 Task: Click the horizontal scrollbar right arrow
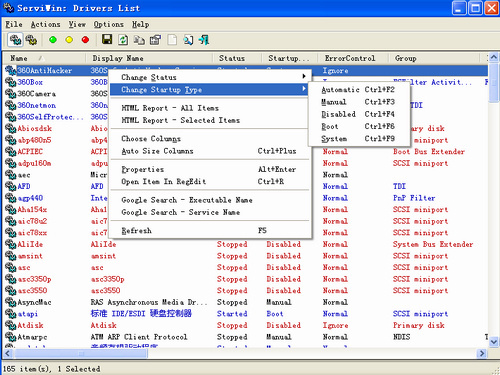[x=482, y=353]
